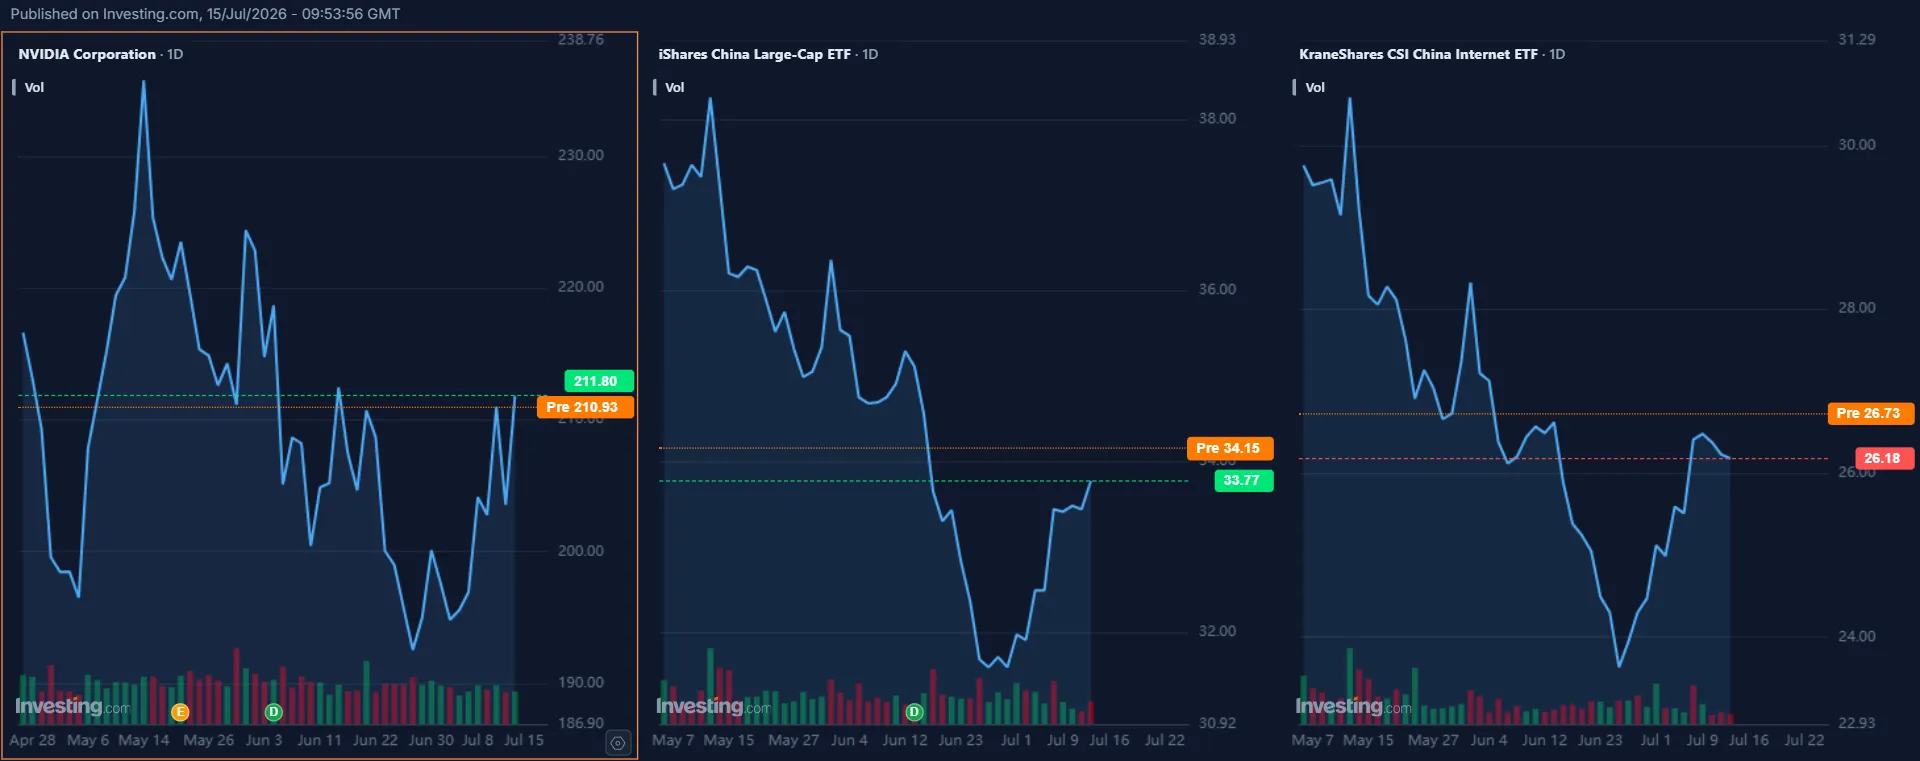This screenshot has width=1920, height=761.
Task: Click the red 26.18 price label
Action: point(1883,458)
